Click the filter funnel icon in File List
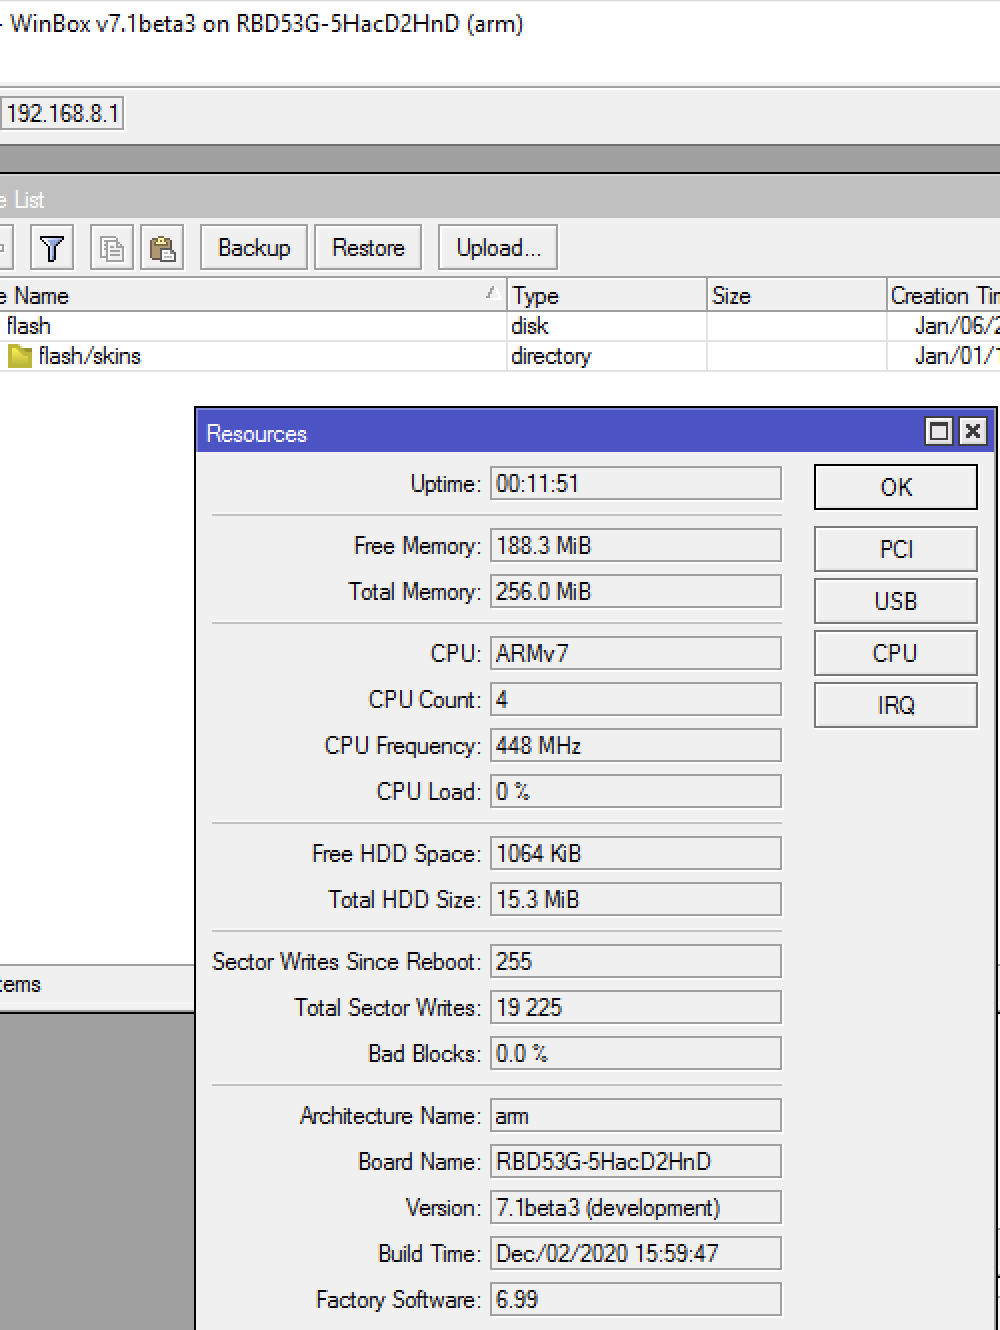 coord(52,248)
